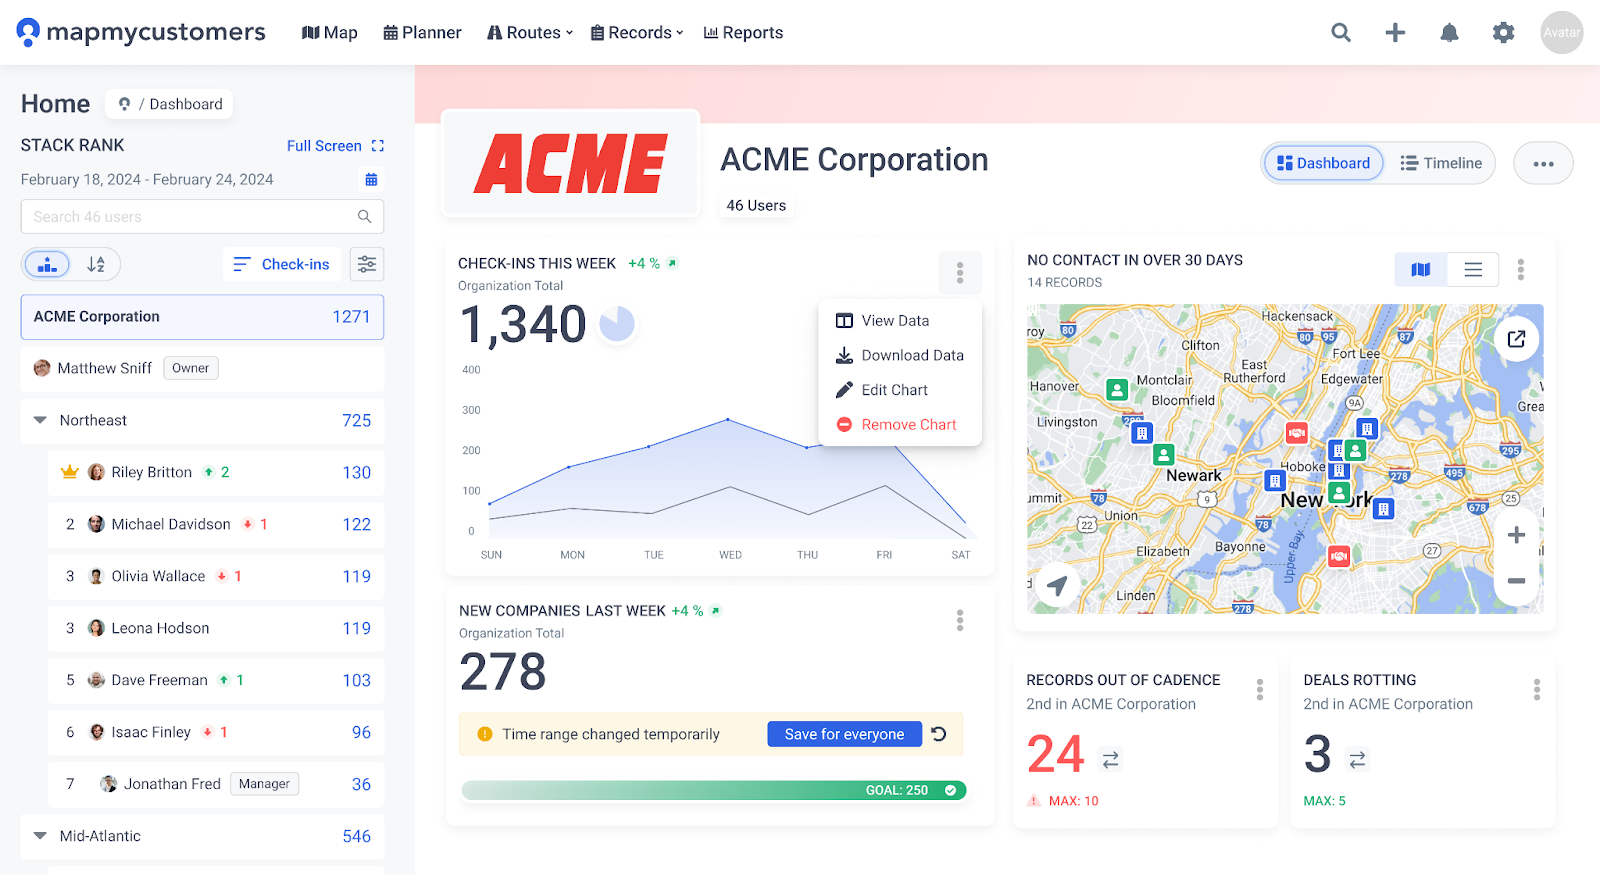Click the plus add icon in header
1600x875 pixels.
1395,33
